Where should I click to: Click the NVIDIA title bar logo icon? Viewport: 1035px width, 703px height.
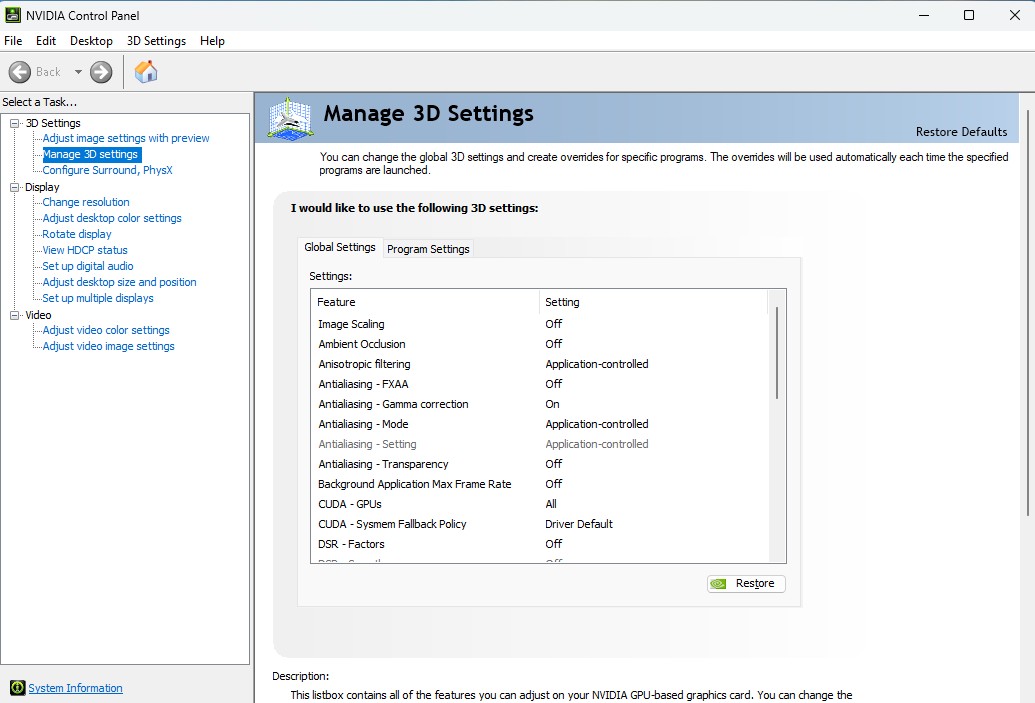tap(13, 15)
